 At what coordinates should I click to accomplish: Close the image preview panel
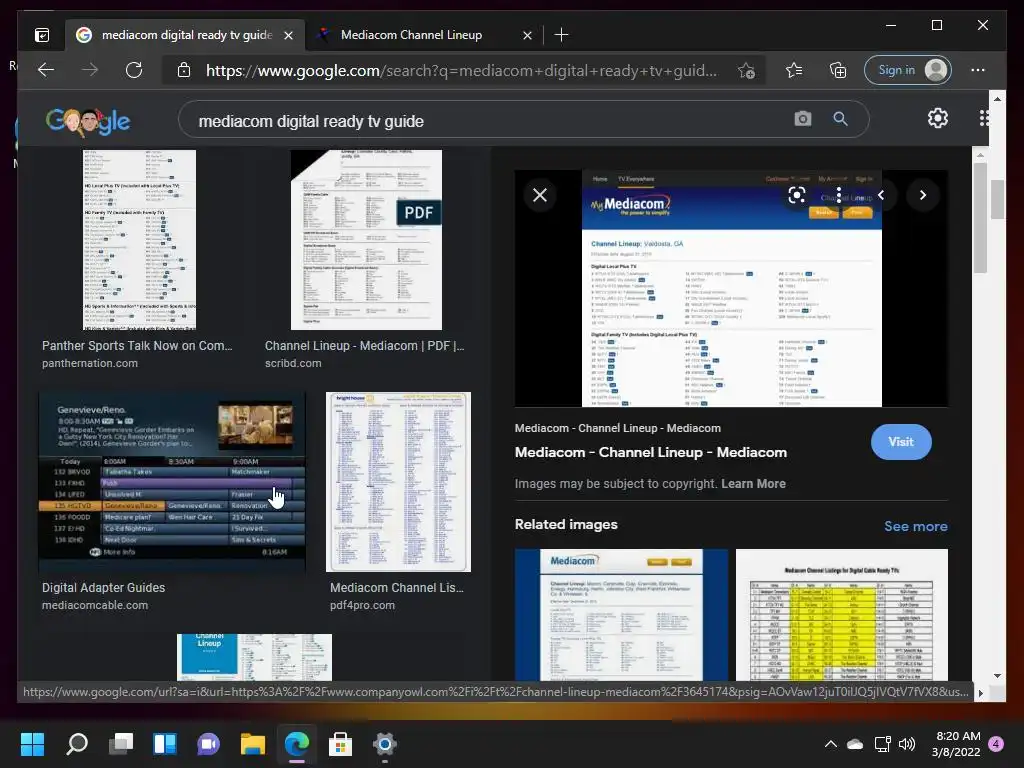pyautogui.click(x=540, y=195)
